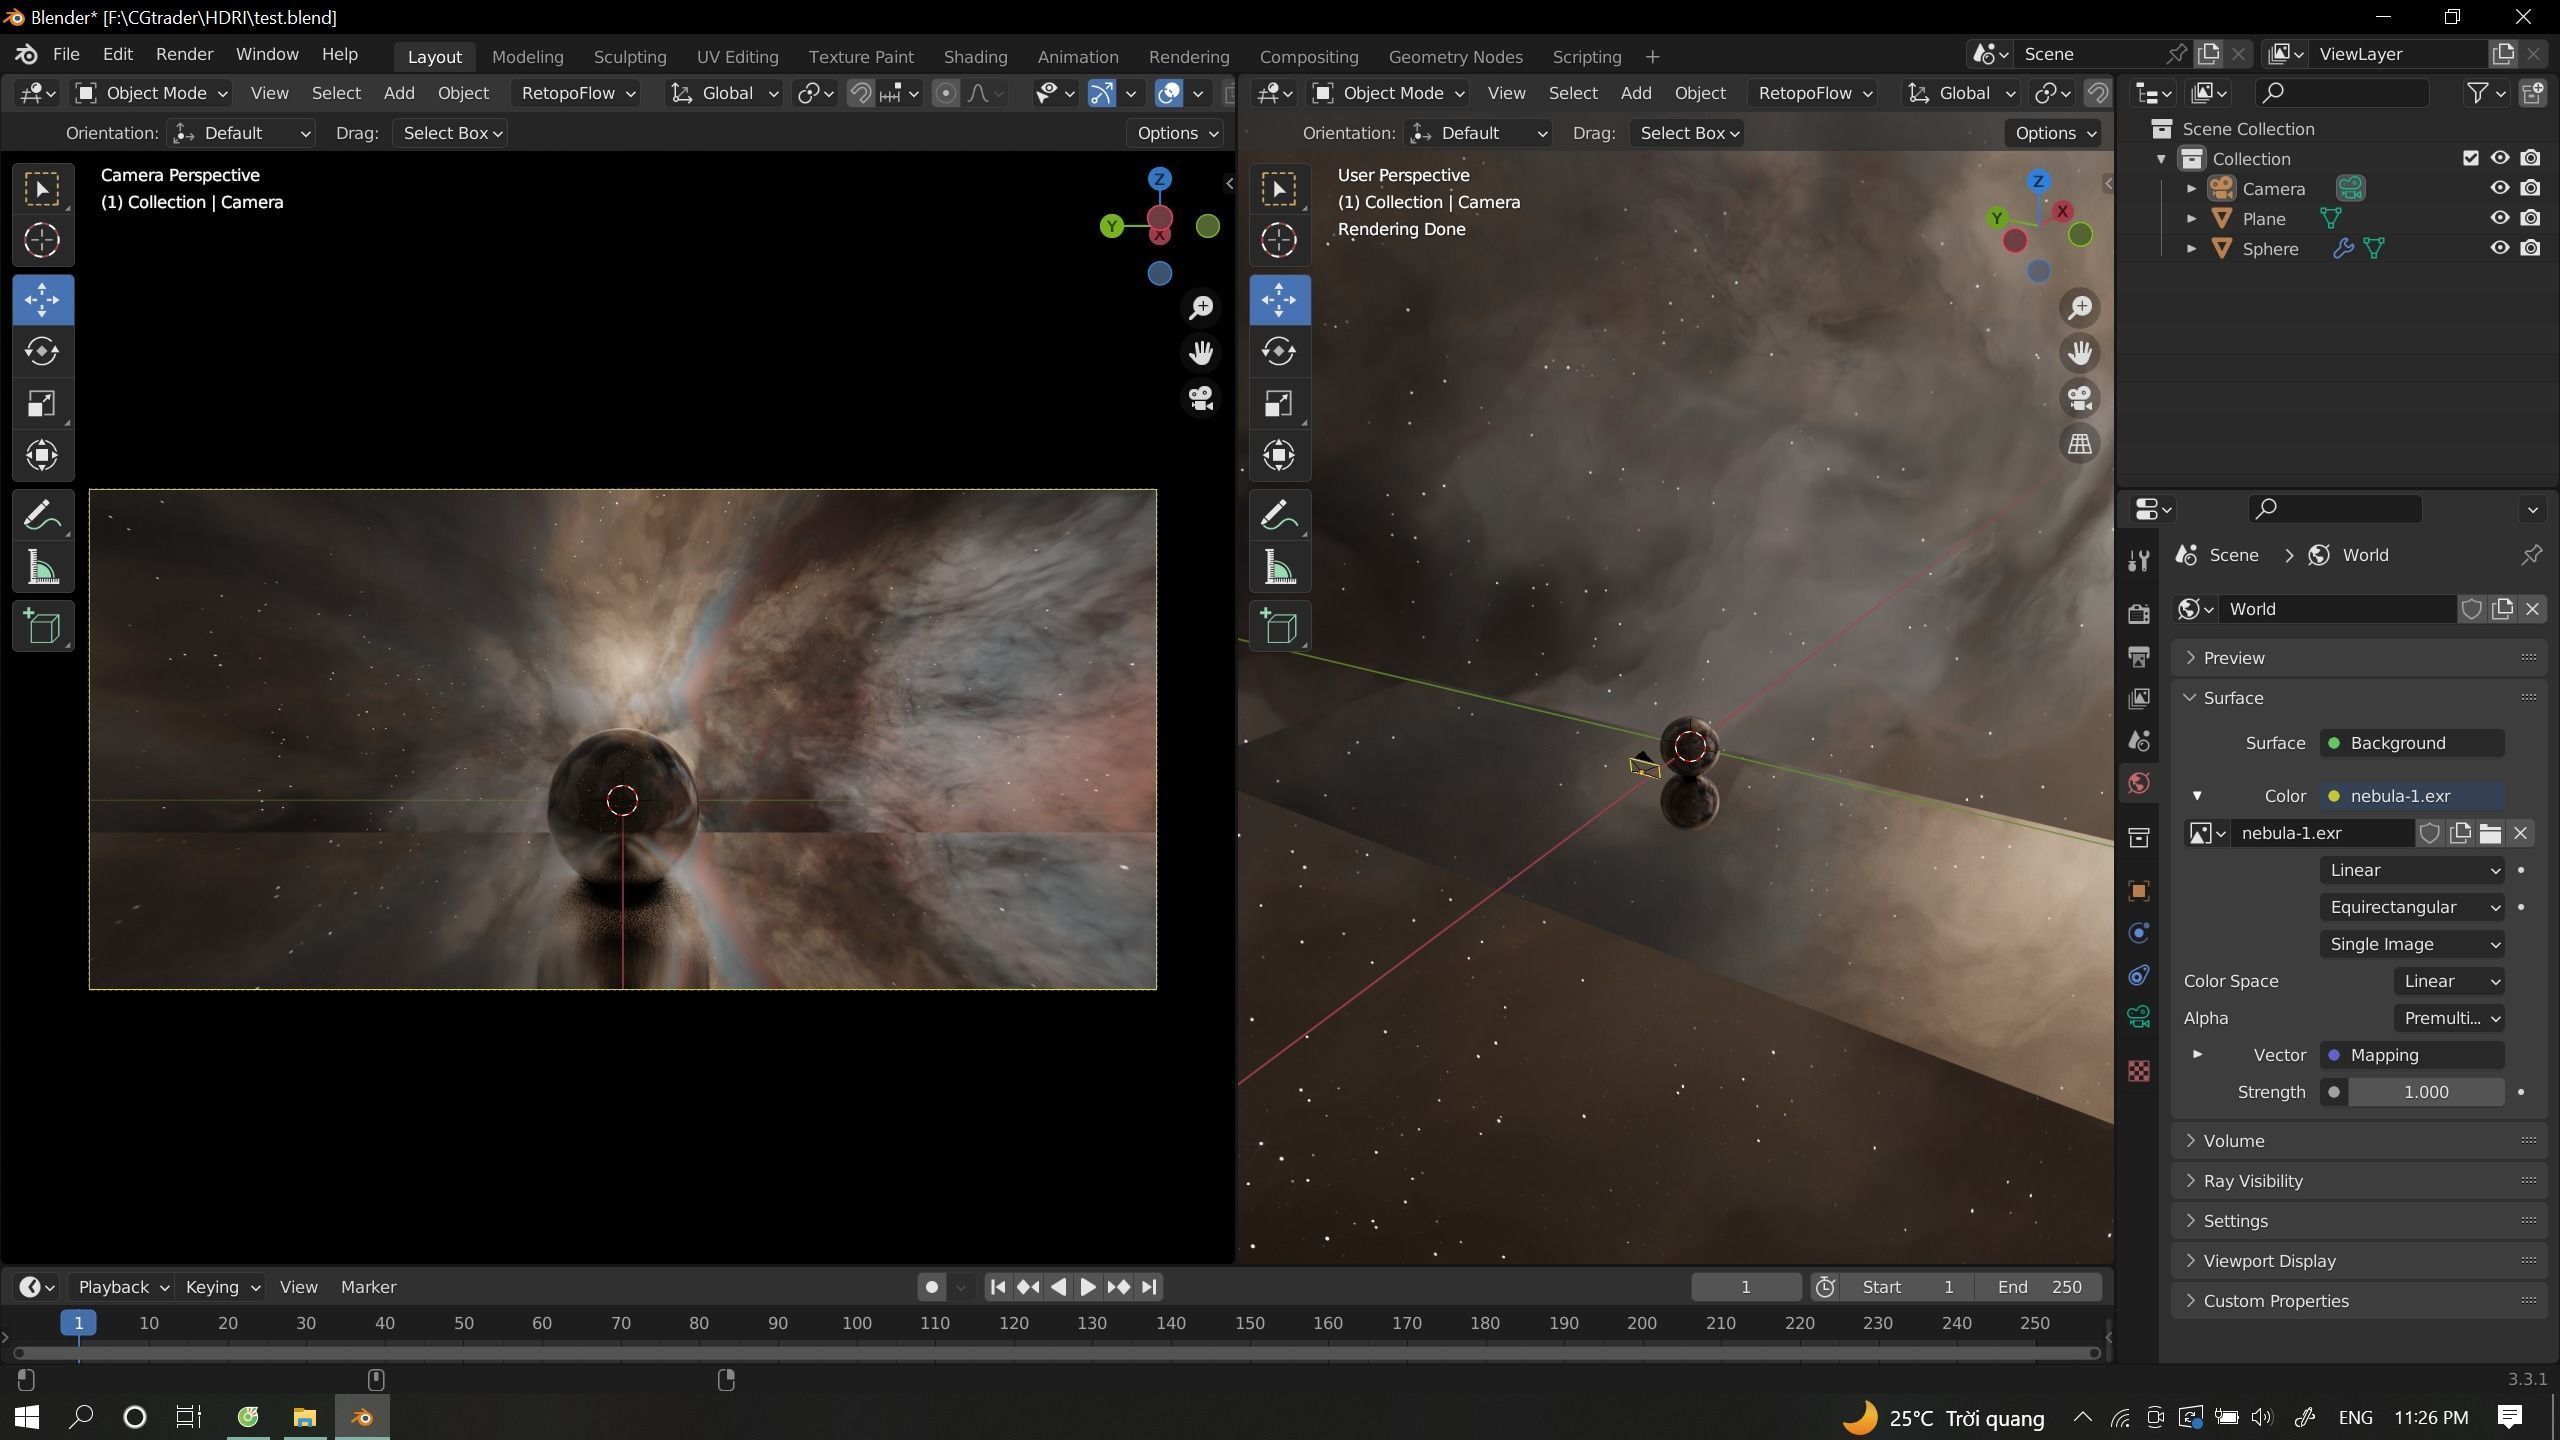The height and width of the screenshot is (1440, 2560).
Task: Select the Rotate tool in left viewport
Action: pyautogui.click(x=42, y=352)
